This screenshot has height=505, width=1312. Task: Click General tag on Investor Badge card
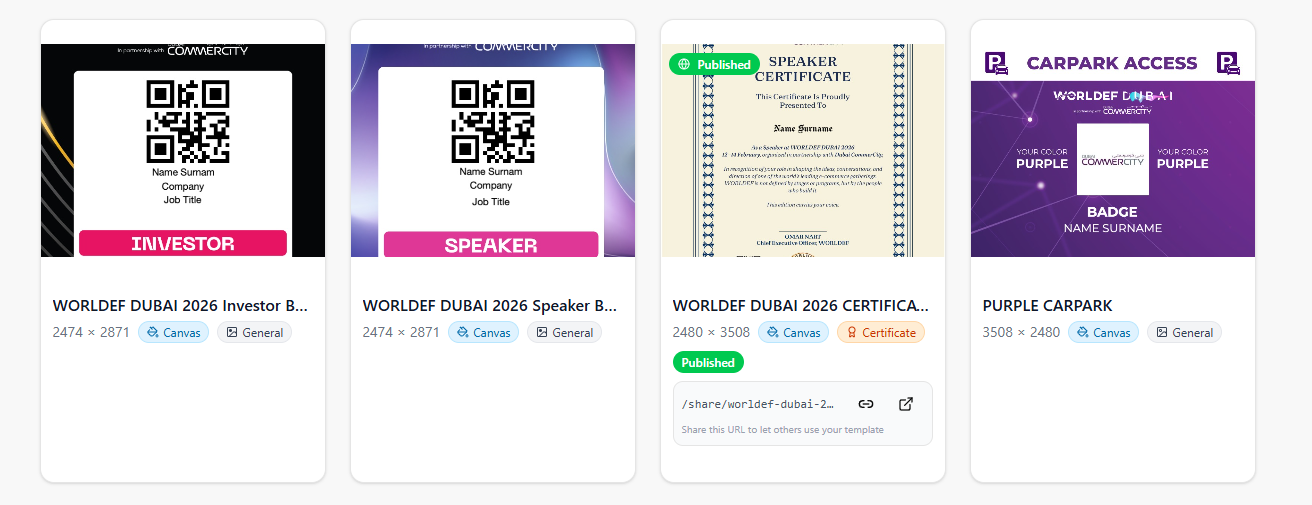pyautogui.click(x=254, y=333)
